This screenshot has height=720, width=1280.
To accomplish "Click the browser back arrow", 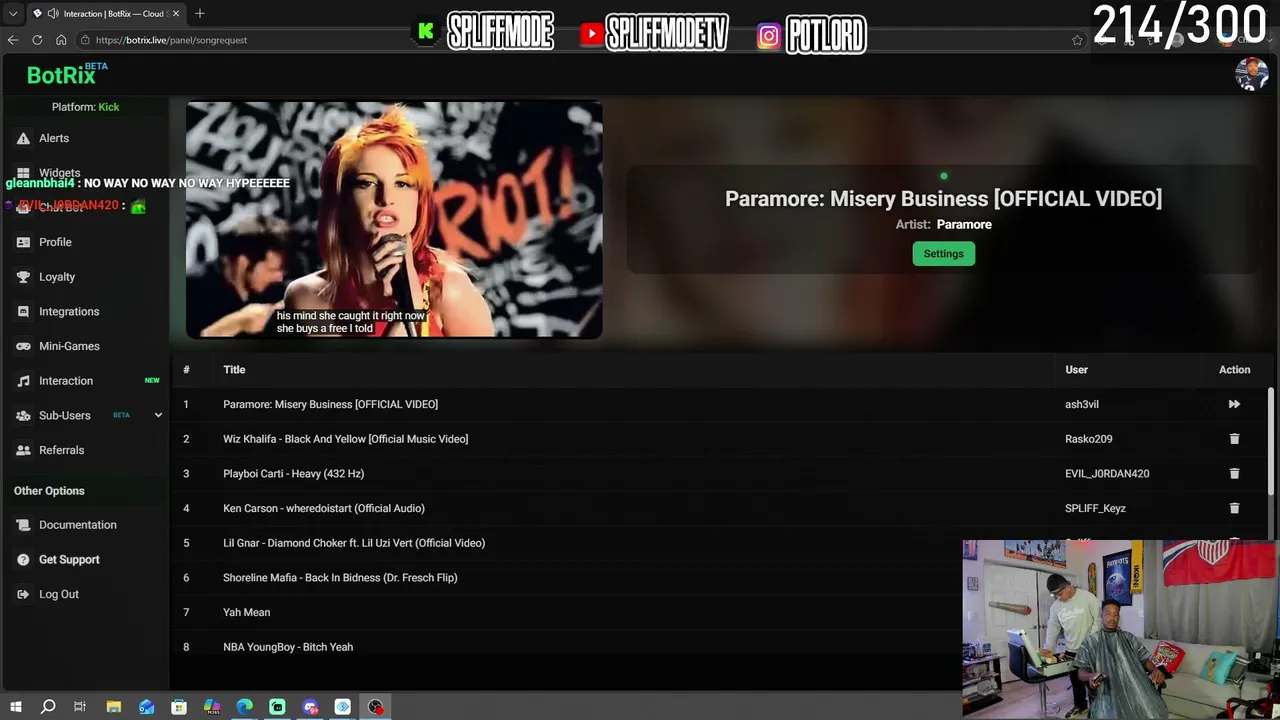I will click(x=13, y=40).
